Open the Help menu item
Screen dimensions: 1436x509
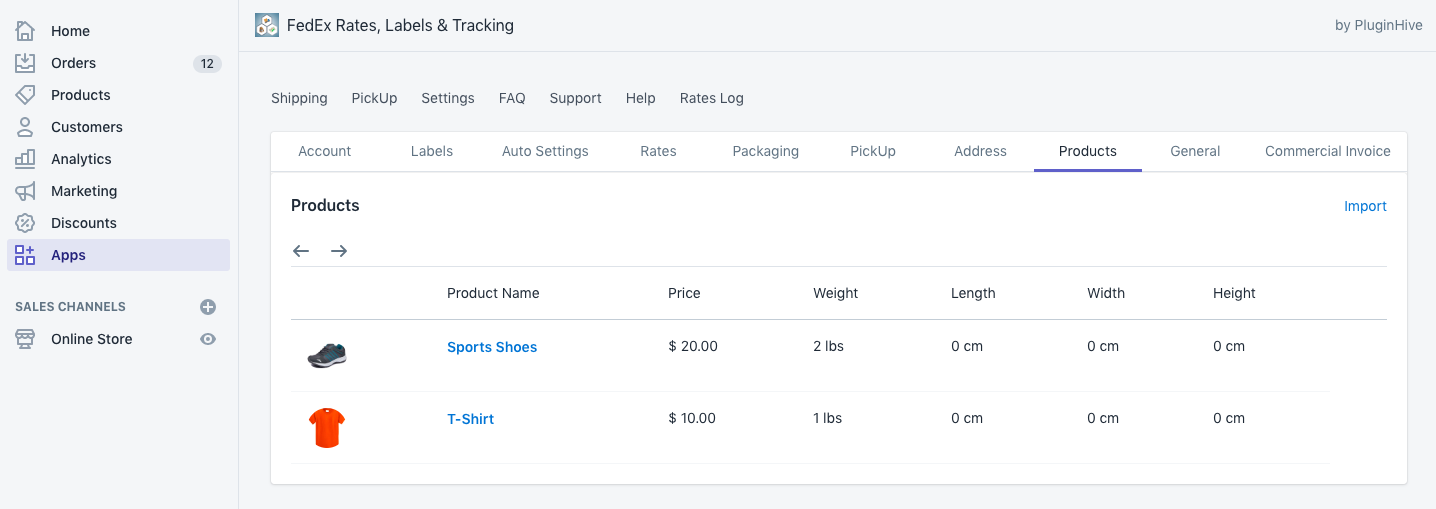(x=641, y=98)
